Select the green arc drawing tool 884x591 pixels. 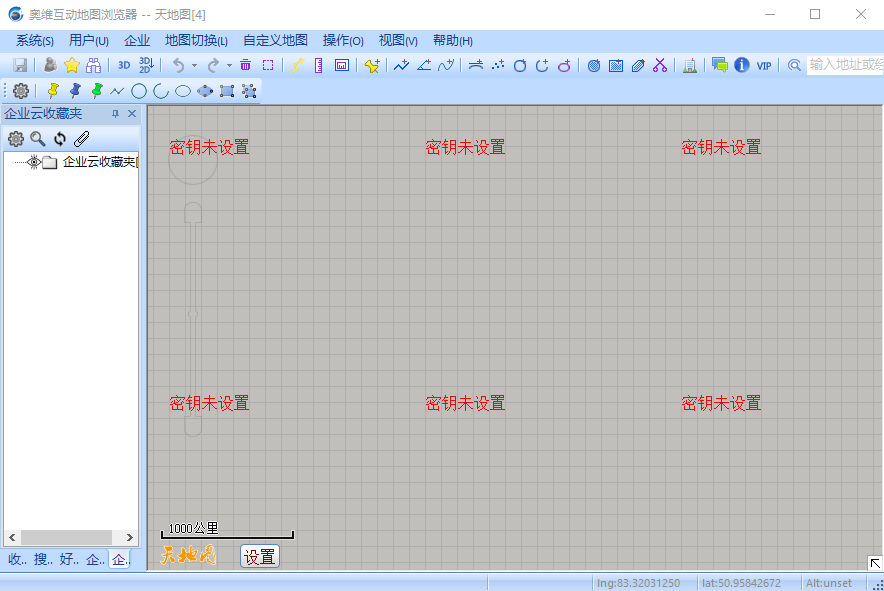[161, 91]
